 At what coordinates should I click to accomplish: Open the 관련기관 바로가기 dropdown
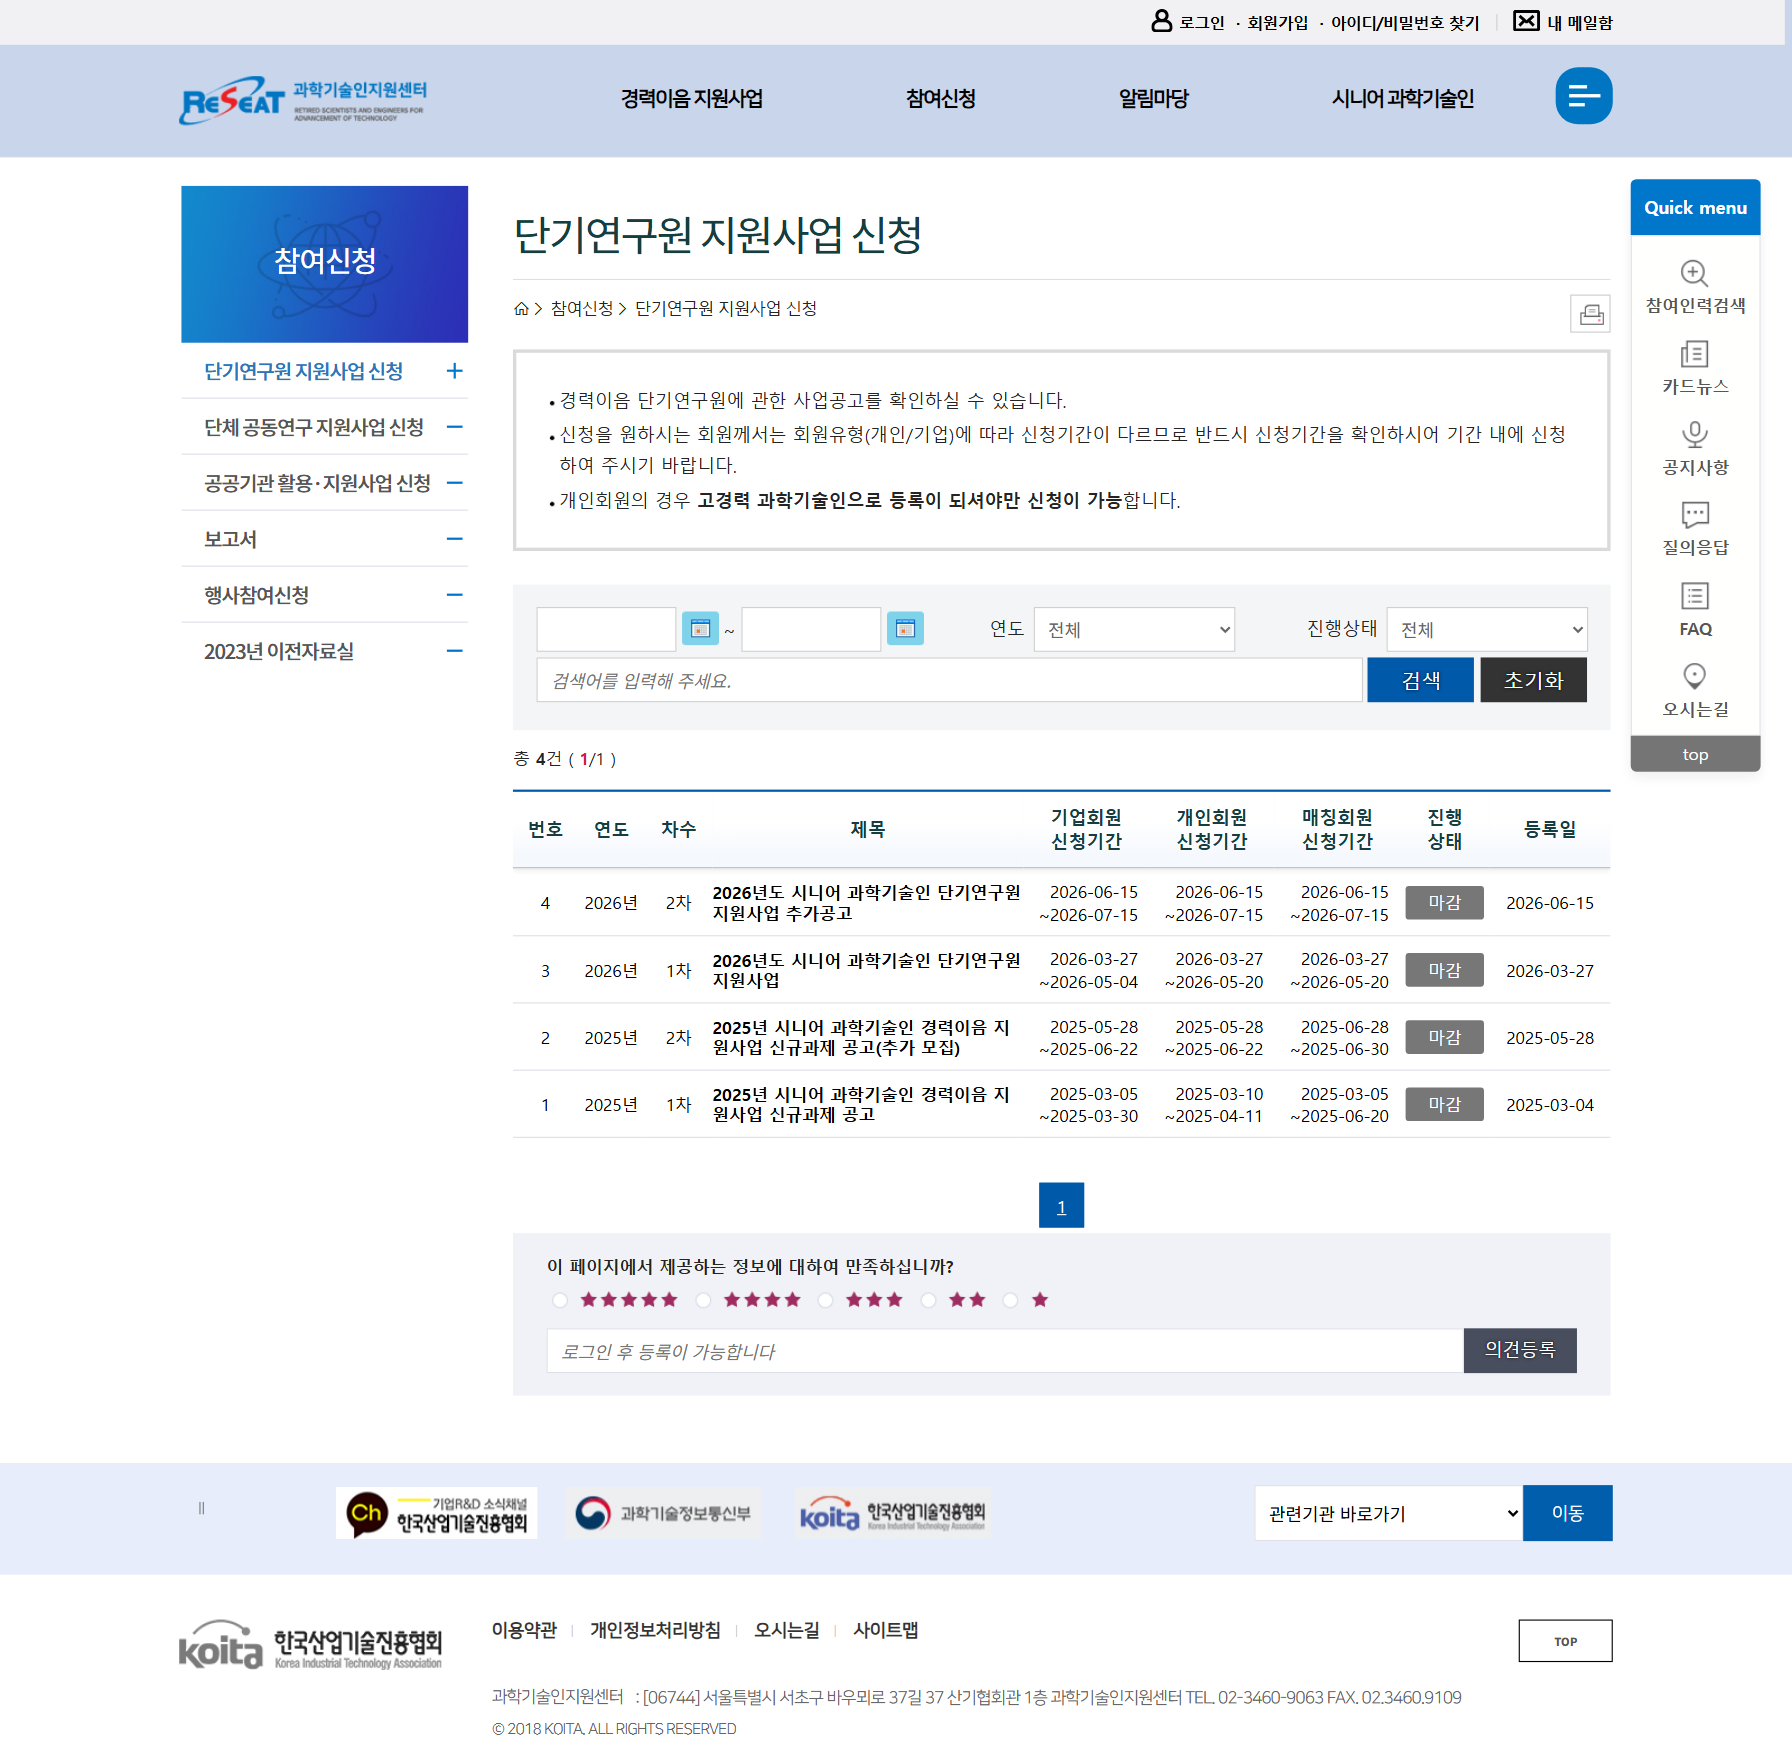click(1389, 1513)
